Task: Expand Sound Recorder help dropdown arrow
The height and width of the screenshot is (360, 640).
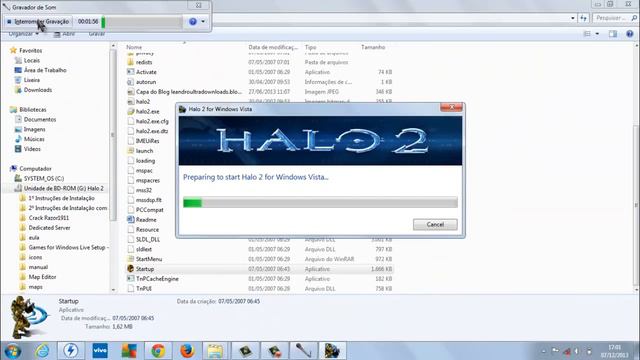Action: 203,22
